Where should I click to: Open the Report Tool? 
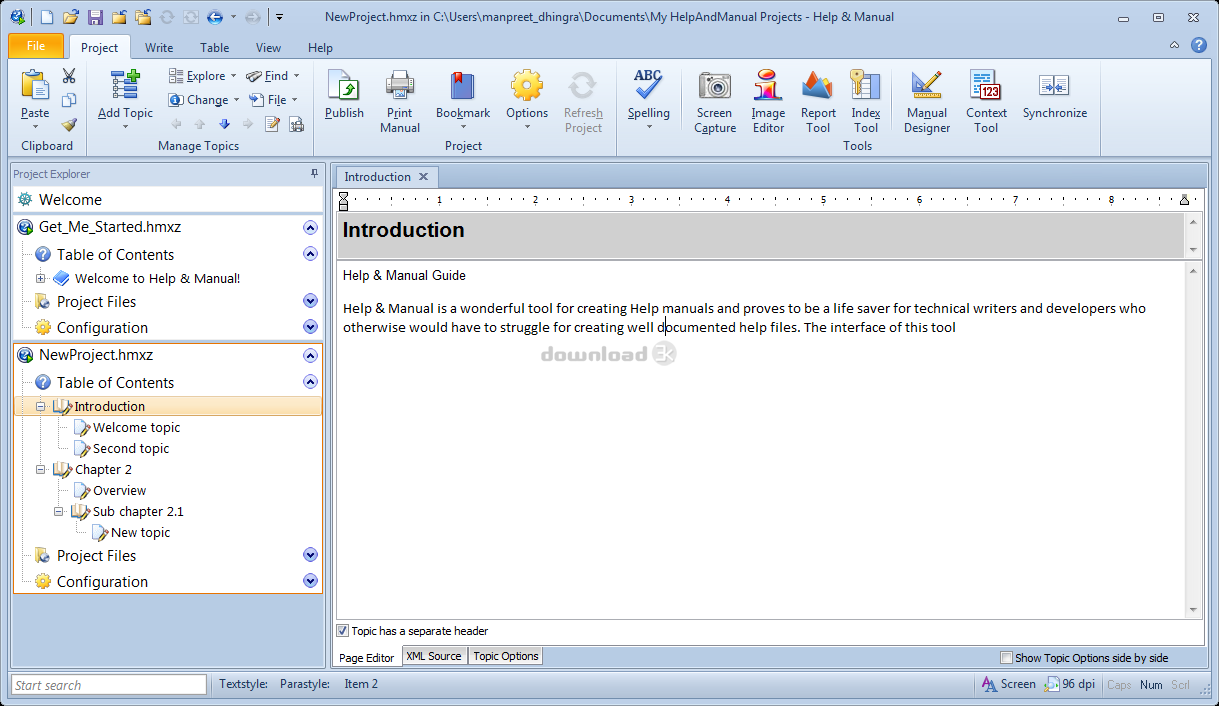click(x=818, y=101)
